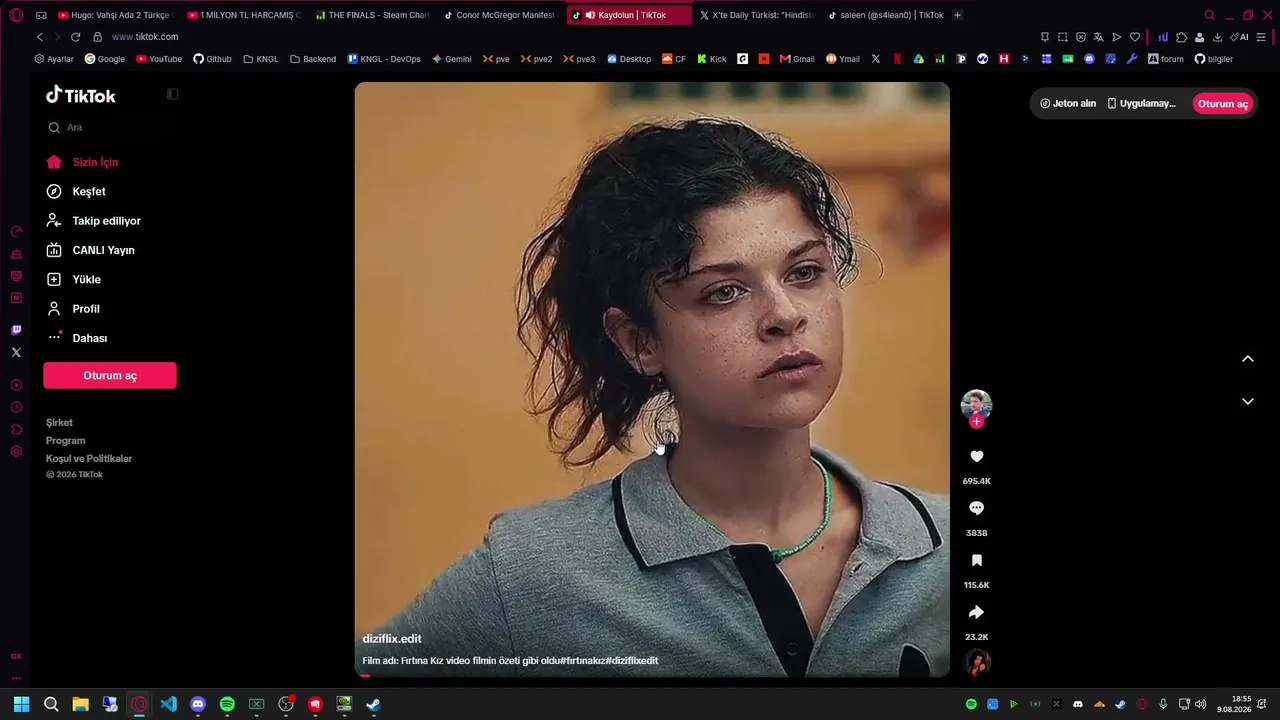The width and height of the screenshot is (1280, 720).
Task: Switch to the Hugo: Vahşi Ada 2 tab
Action: 115,15
